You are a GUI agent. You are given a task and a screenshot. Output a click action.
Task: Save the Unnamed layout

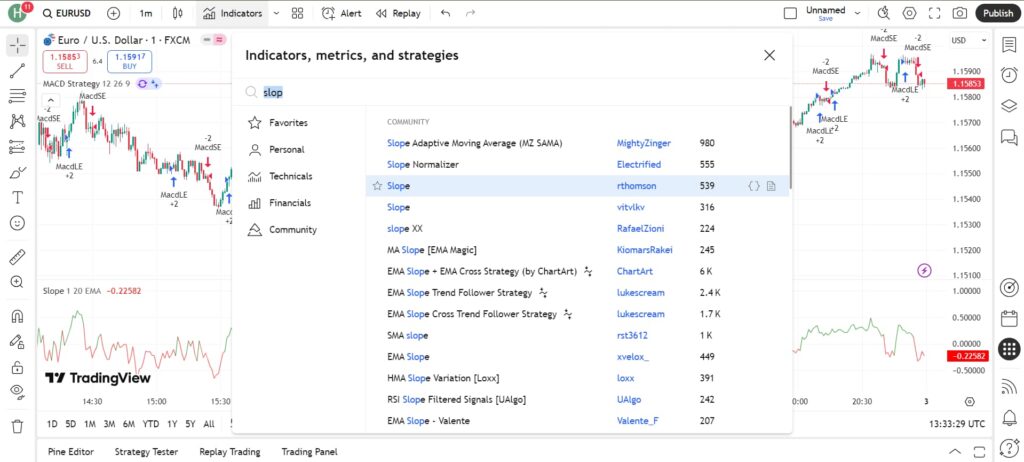pyautogui.click(x=825, y=19)
